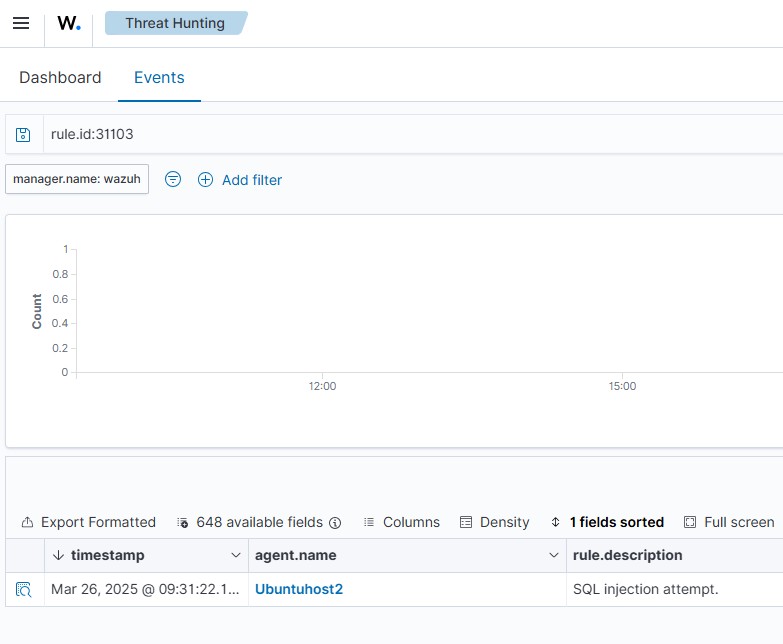783x644 pixels.
Task: Open the 648 available fields list
Action: tap(259, 522)
